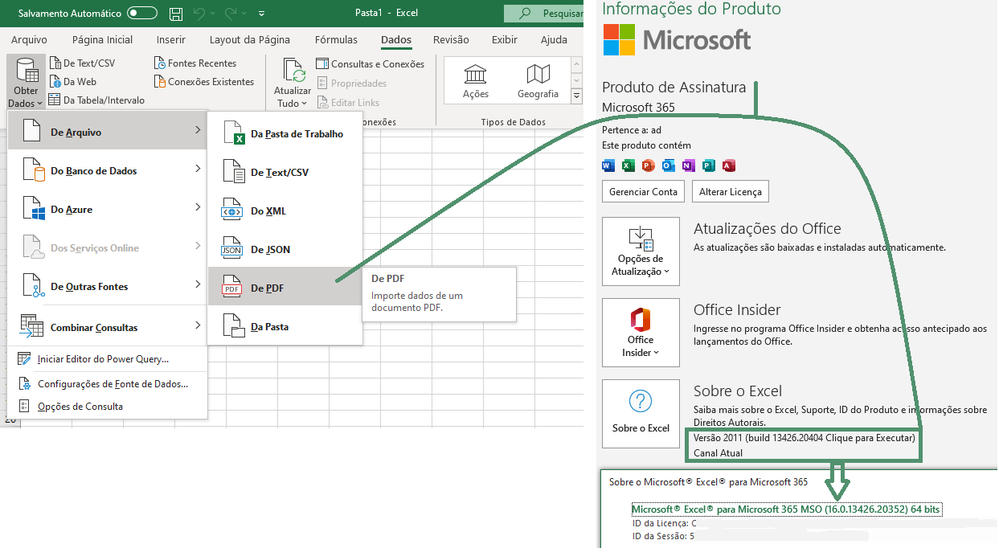Click the OneNote app icon
Image resolution: width=999 pixels, height=552 pixels.
click(x=687, y=166)
